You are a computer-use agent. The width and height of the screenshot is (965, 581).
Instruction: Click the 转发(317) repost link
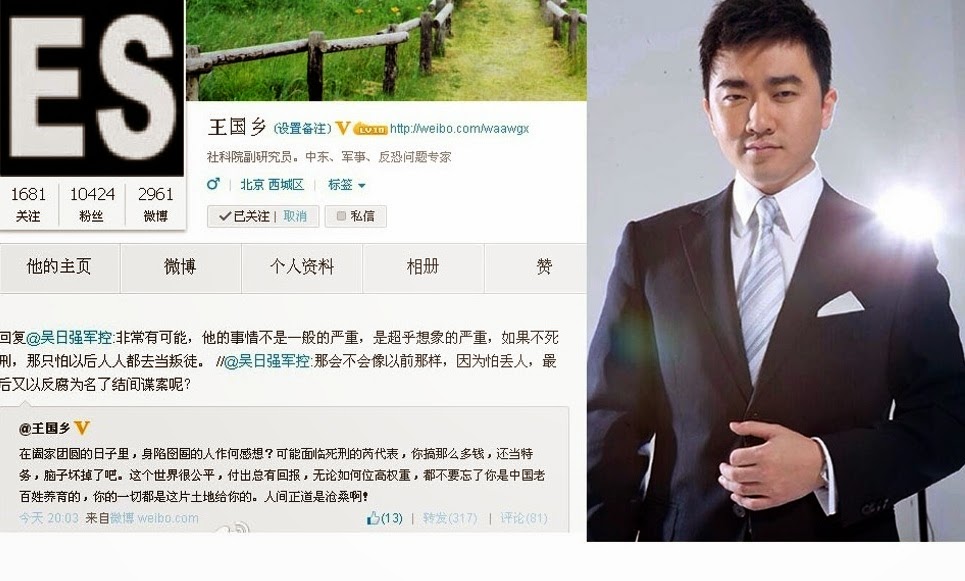point(450,518)
